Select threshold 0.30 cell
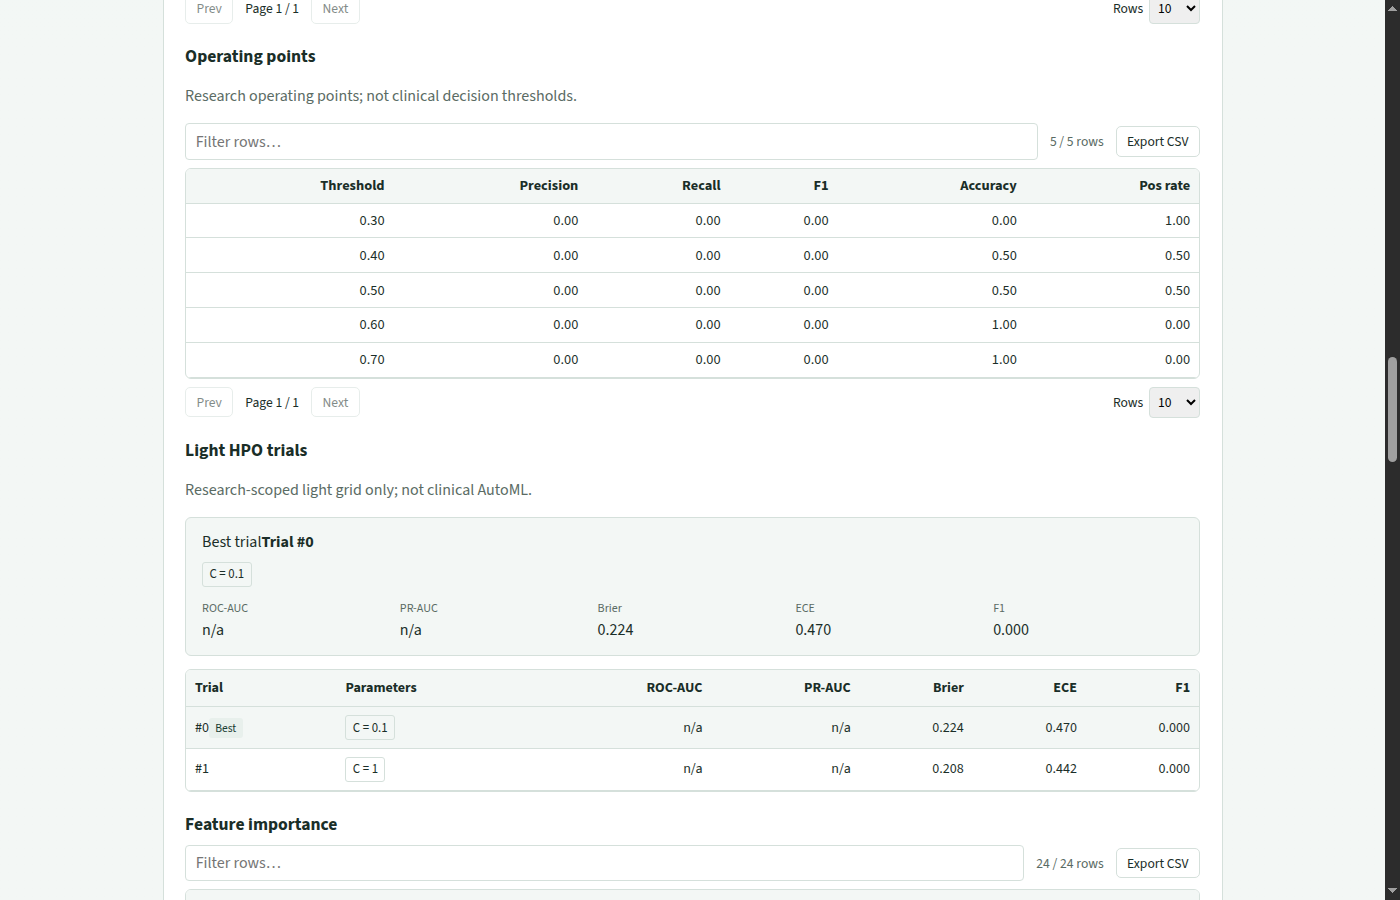This screenshot has width=1400, height=900. pos(372,220)
